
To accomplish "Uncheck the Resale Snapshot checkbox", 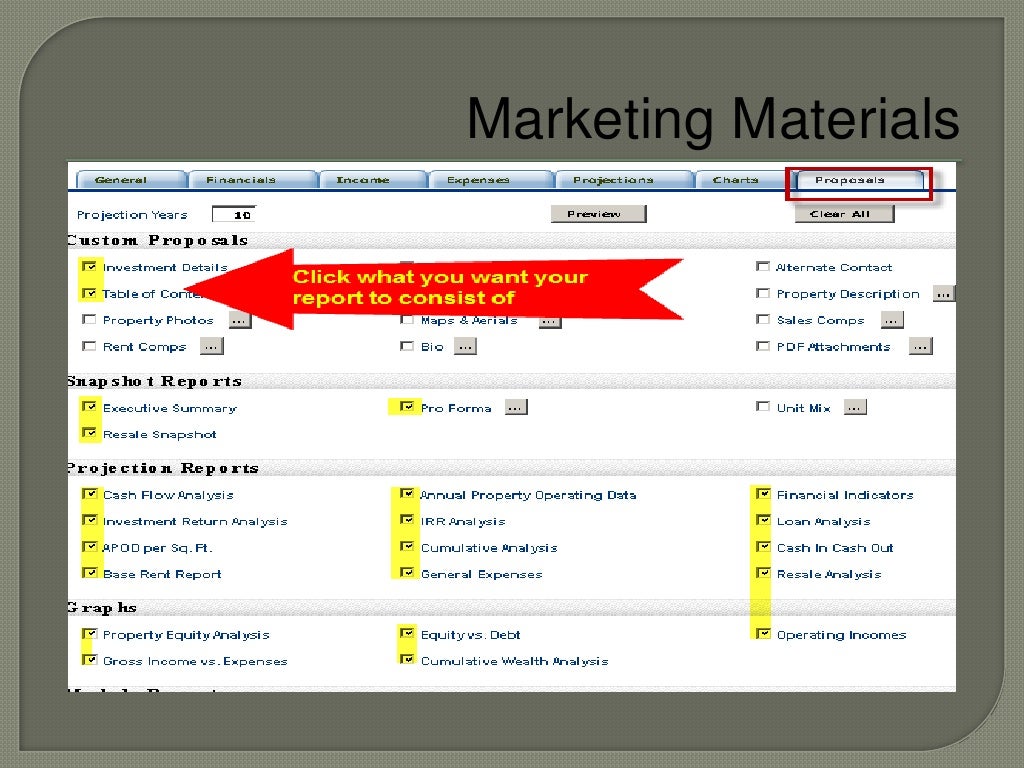I will pyautogui.click(x=89, y=433).
